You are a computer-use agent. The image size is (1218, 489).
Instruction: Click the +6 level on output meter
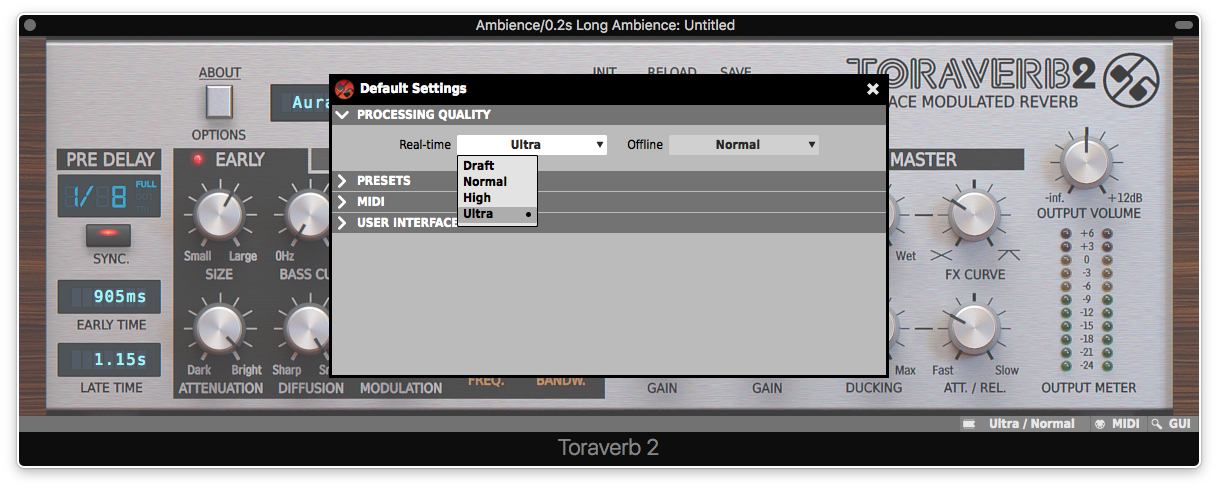click(x=1087, y=233)
